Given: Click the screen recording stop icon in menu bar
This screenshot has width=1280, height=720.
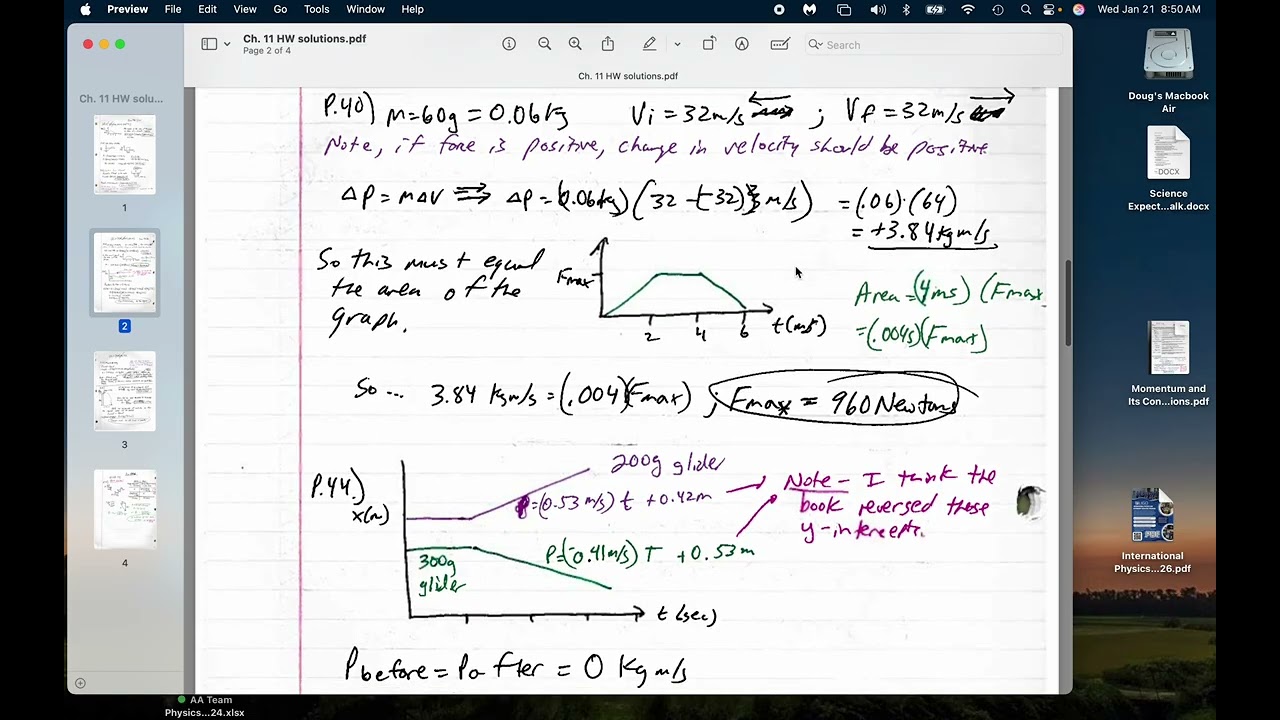Looking at the screenshot, I should pyautogui.click(x=779, y=9).
